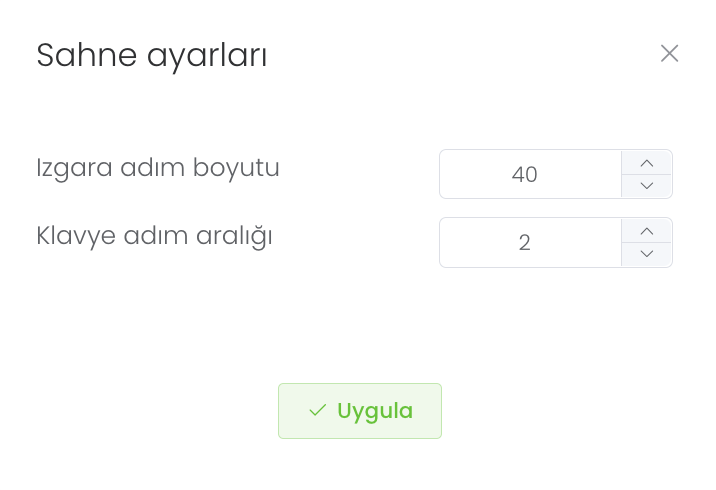
Task: Close the Sahne ayarları dialog
Action: coord(669,54)
